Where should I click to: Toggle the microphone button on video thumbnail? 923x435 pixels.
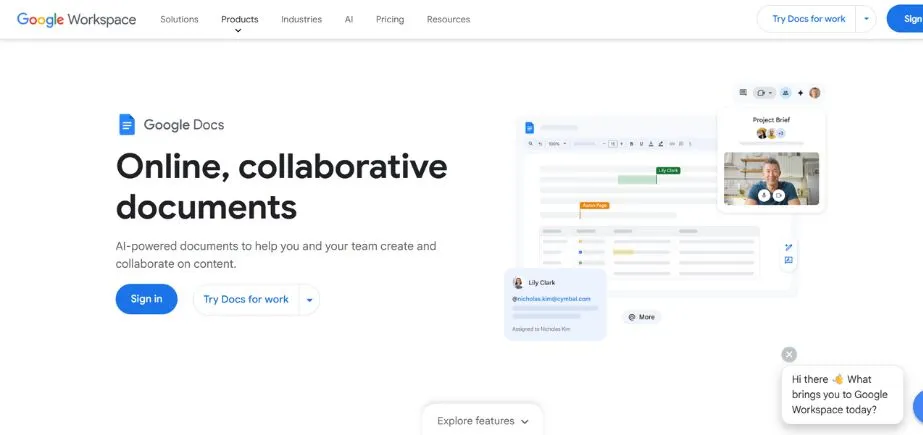pos(764,195)
